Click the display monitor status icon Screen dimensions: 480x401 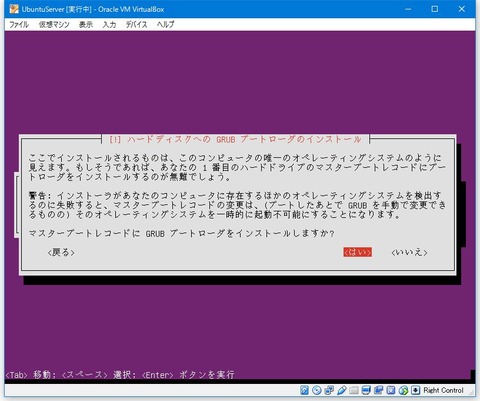[366, 390]
